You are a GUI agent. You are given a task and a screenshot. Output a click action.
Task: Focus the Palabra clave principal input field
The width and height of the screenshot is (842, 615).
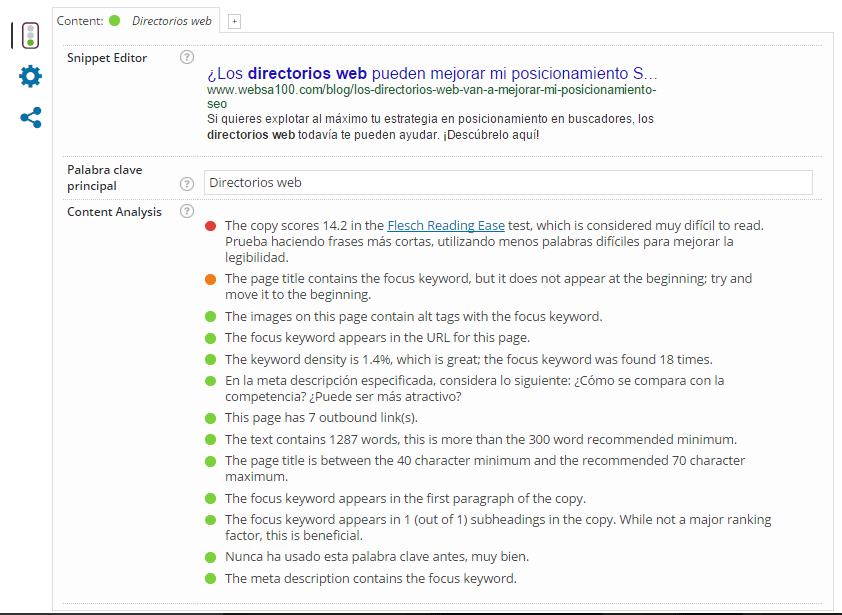click(508, 183)
